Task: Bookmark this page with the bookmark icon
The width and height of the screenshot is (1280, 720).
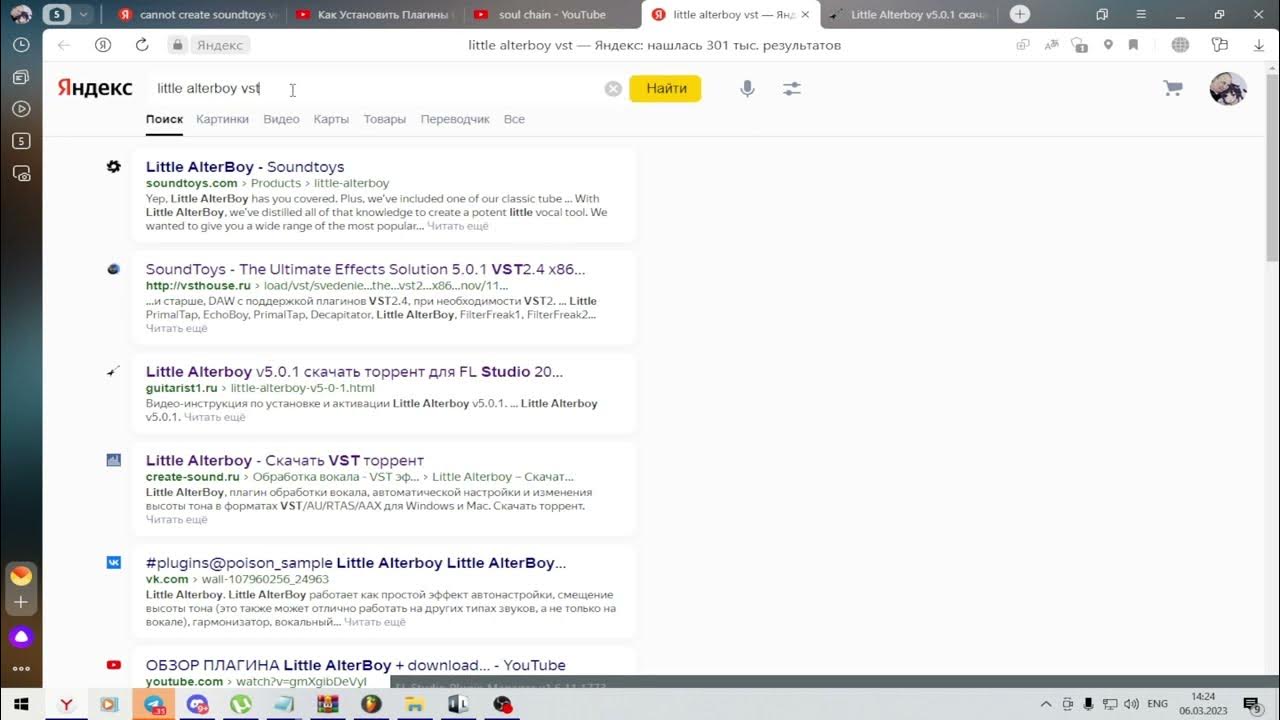Action: 1133,45
